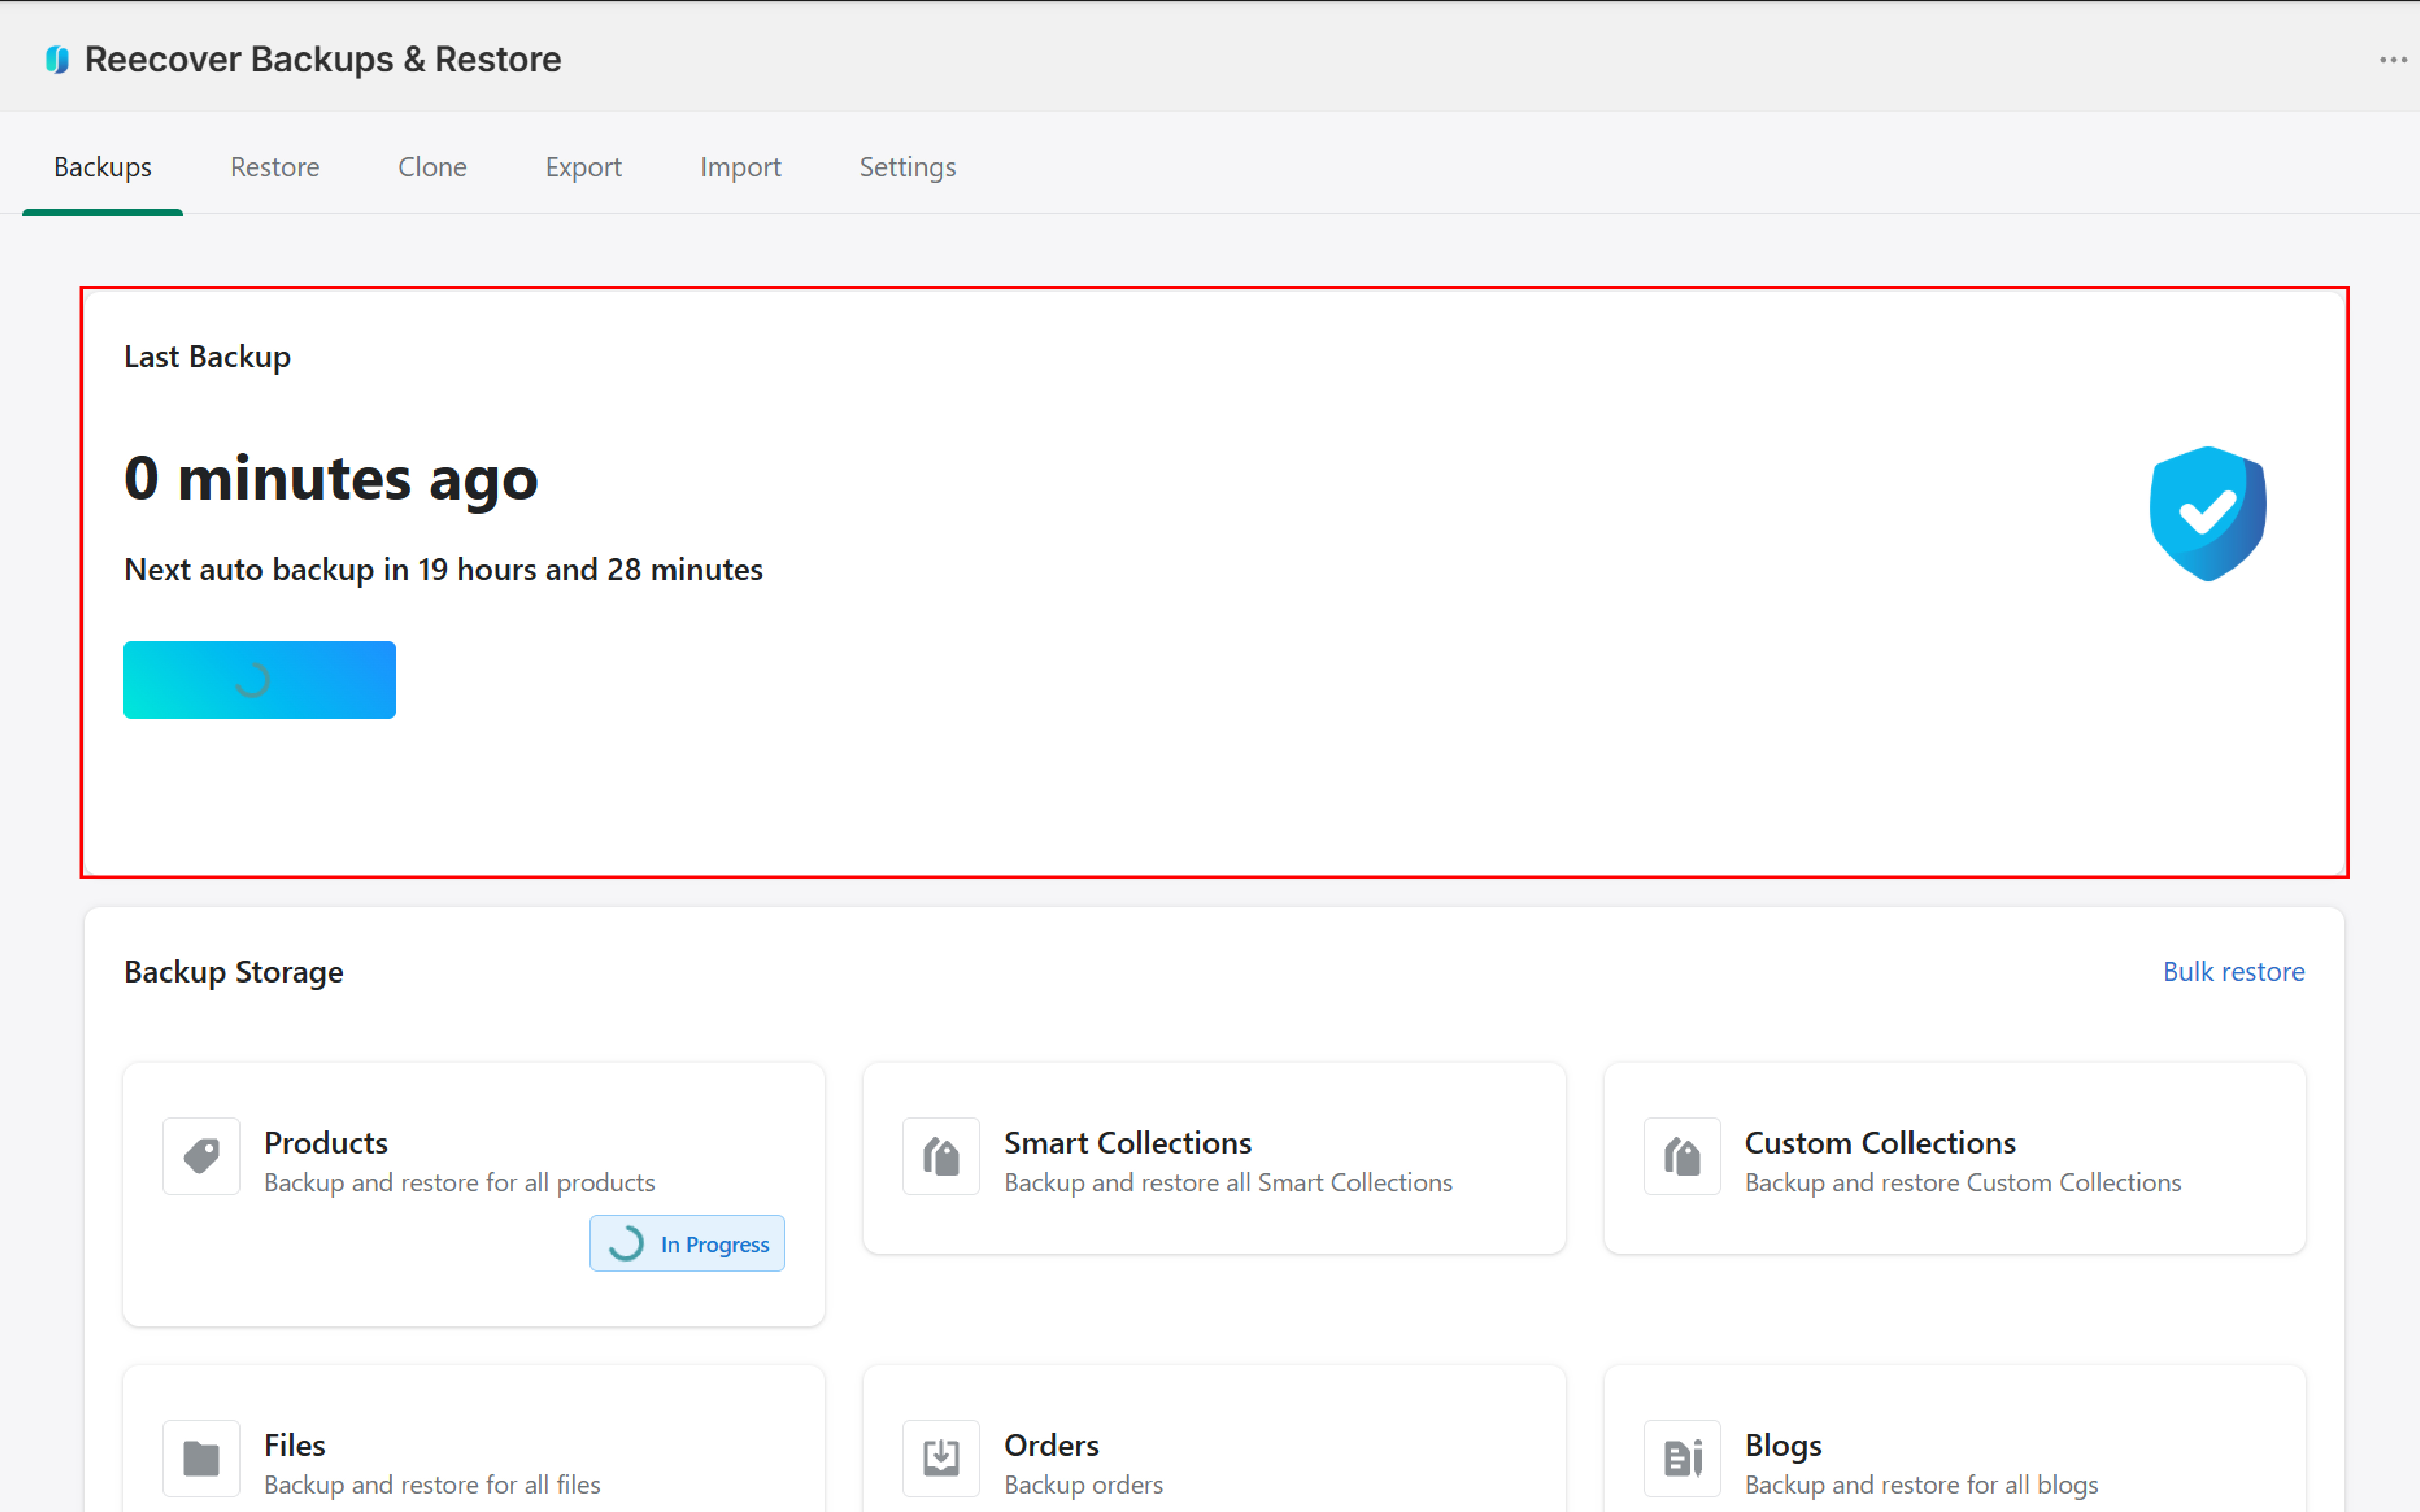
Task: Click the Products tag icon
Action: [201, 1156]
